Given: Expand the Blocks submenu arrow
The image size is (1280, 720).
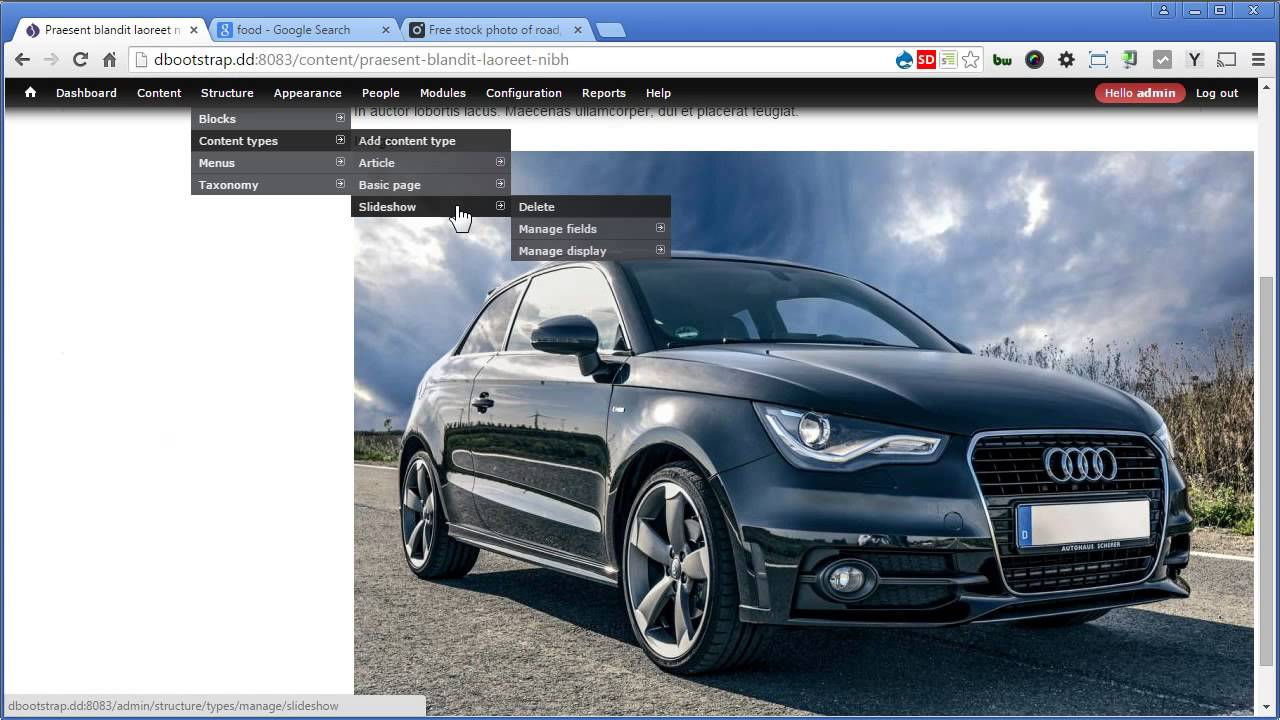Looking at the screenshot, I should click(x=340, y=118).
